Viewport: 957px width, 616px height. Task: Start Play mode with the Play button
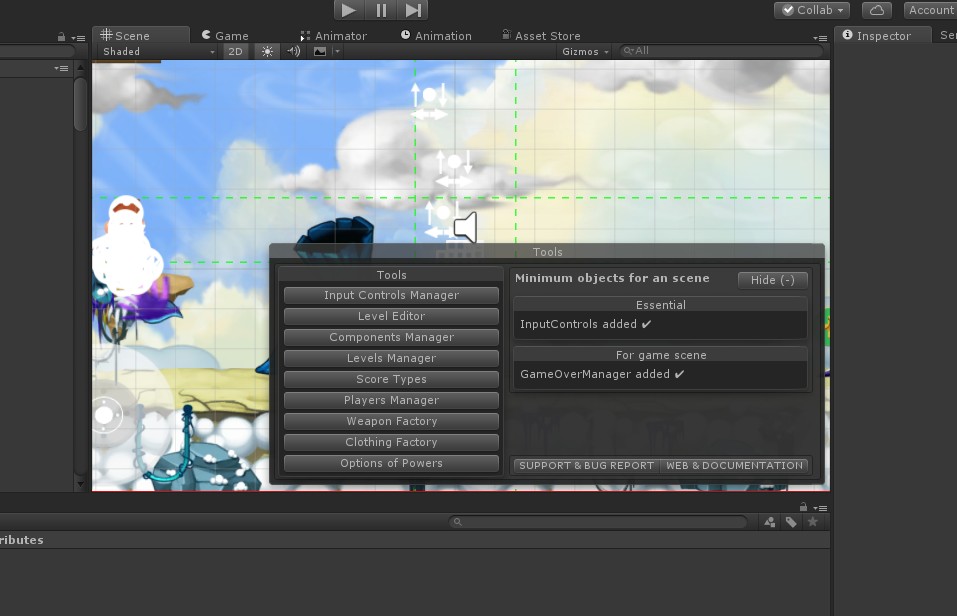(x=348, y=10)
